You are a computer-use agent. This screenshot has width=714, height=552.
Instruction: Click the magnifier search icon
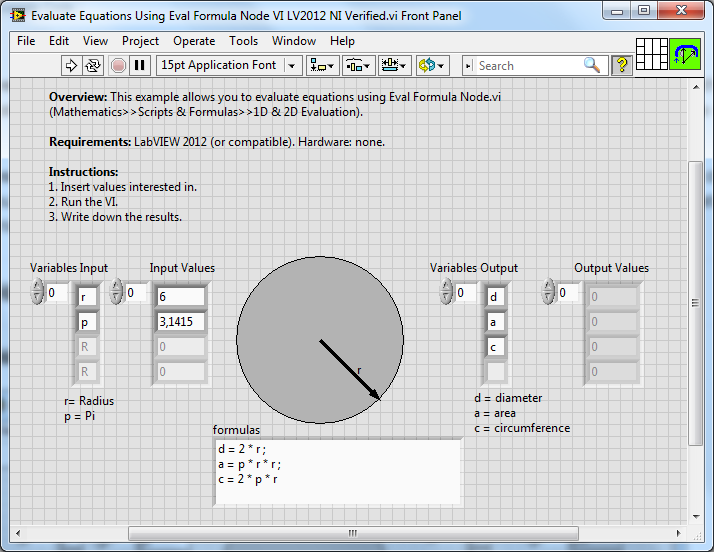(x=592, y=66)
